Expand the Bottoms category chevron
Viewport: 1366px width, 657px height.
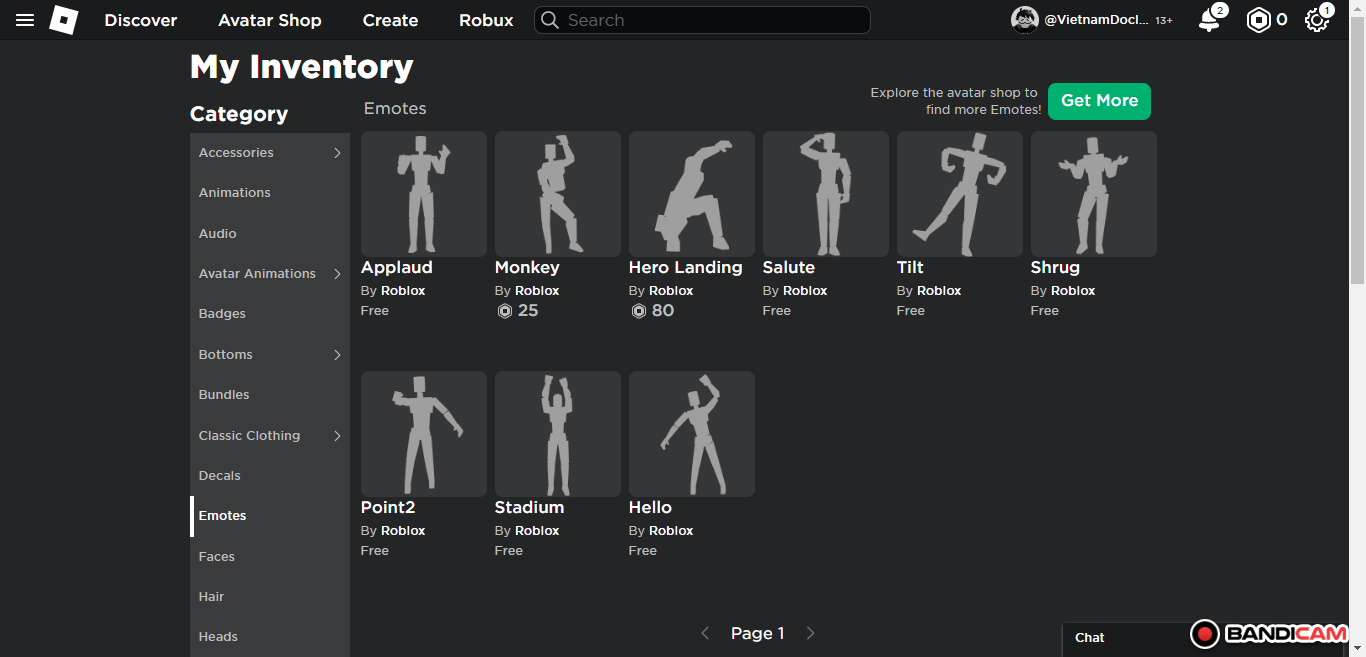pos(337,355)
